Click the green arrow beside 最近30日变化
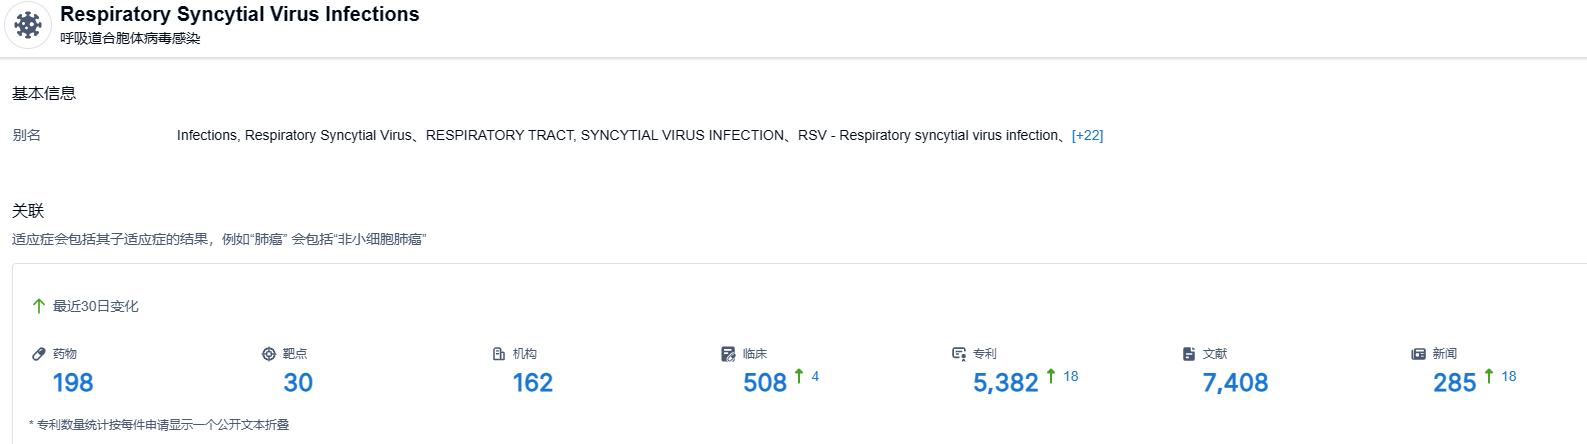The width and height of the screenshot is (1587, 444). [39, 306]
